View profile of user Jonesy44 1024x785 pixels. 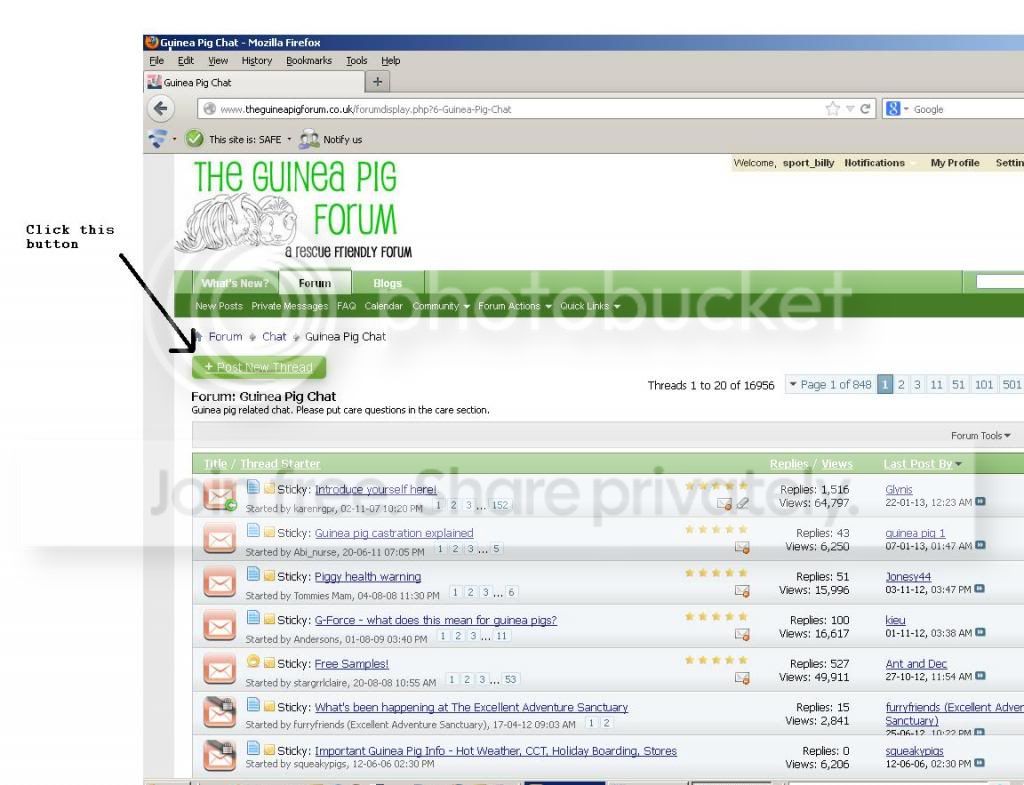908,577
